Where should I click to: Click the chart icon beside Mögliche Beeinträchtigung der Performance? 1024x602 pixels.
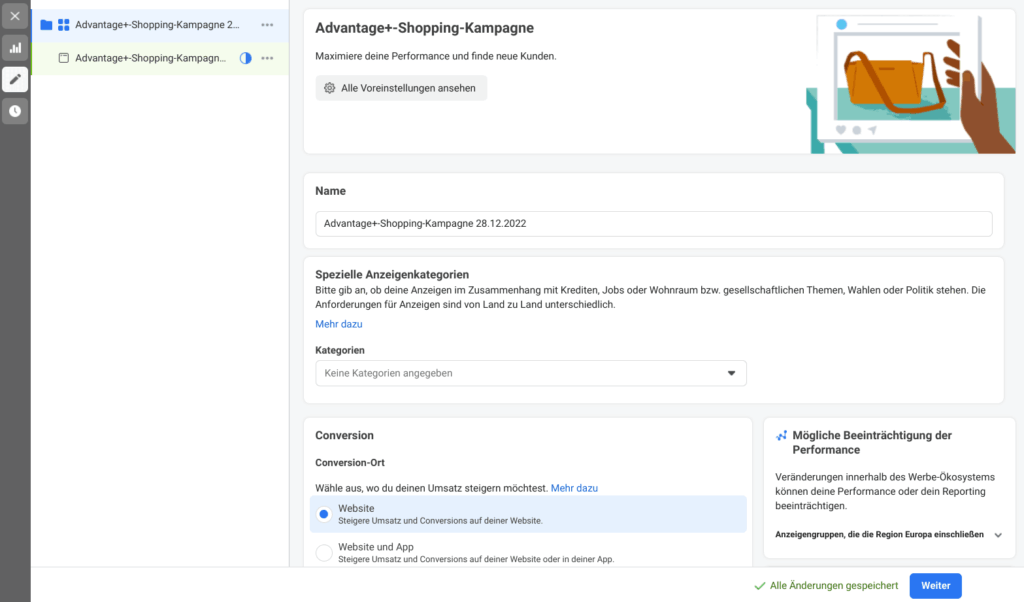pos(782,435)
